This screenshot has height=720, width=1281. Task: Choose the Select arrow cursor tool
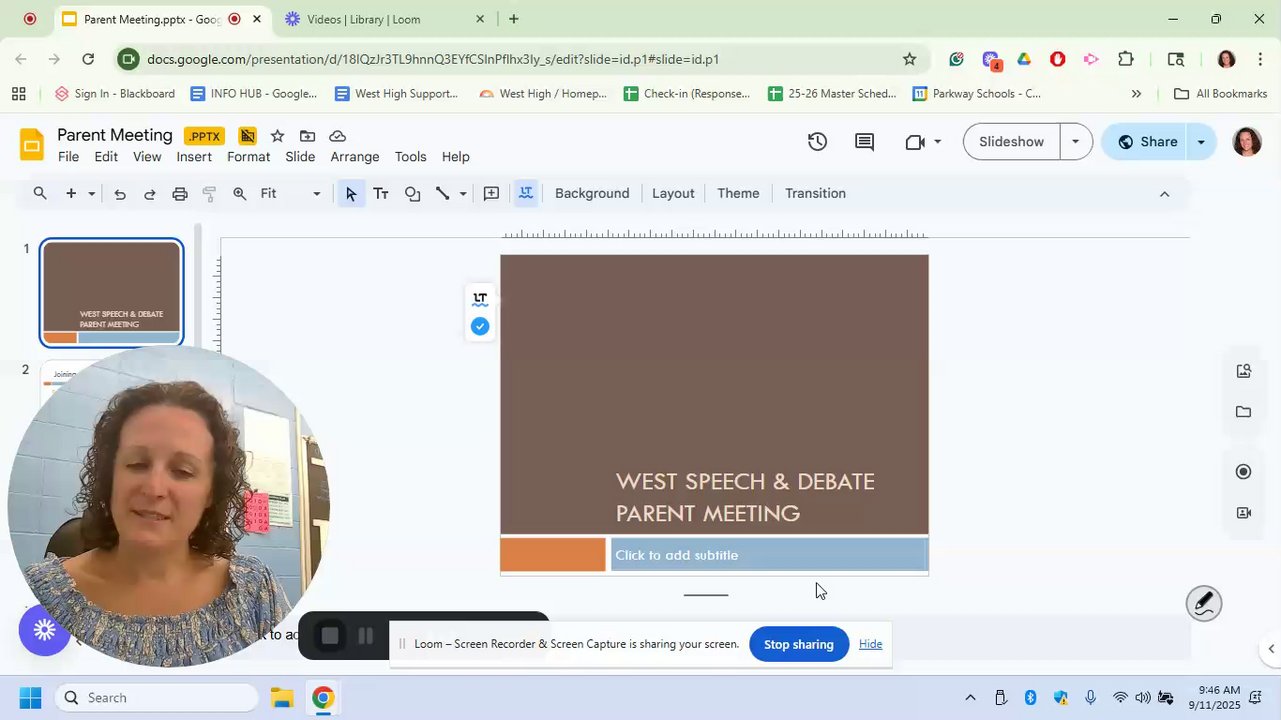pyautogui.click(x=351, y=194)
